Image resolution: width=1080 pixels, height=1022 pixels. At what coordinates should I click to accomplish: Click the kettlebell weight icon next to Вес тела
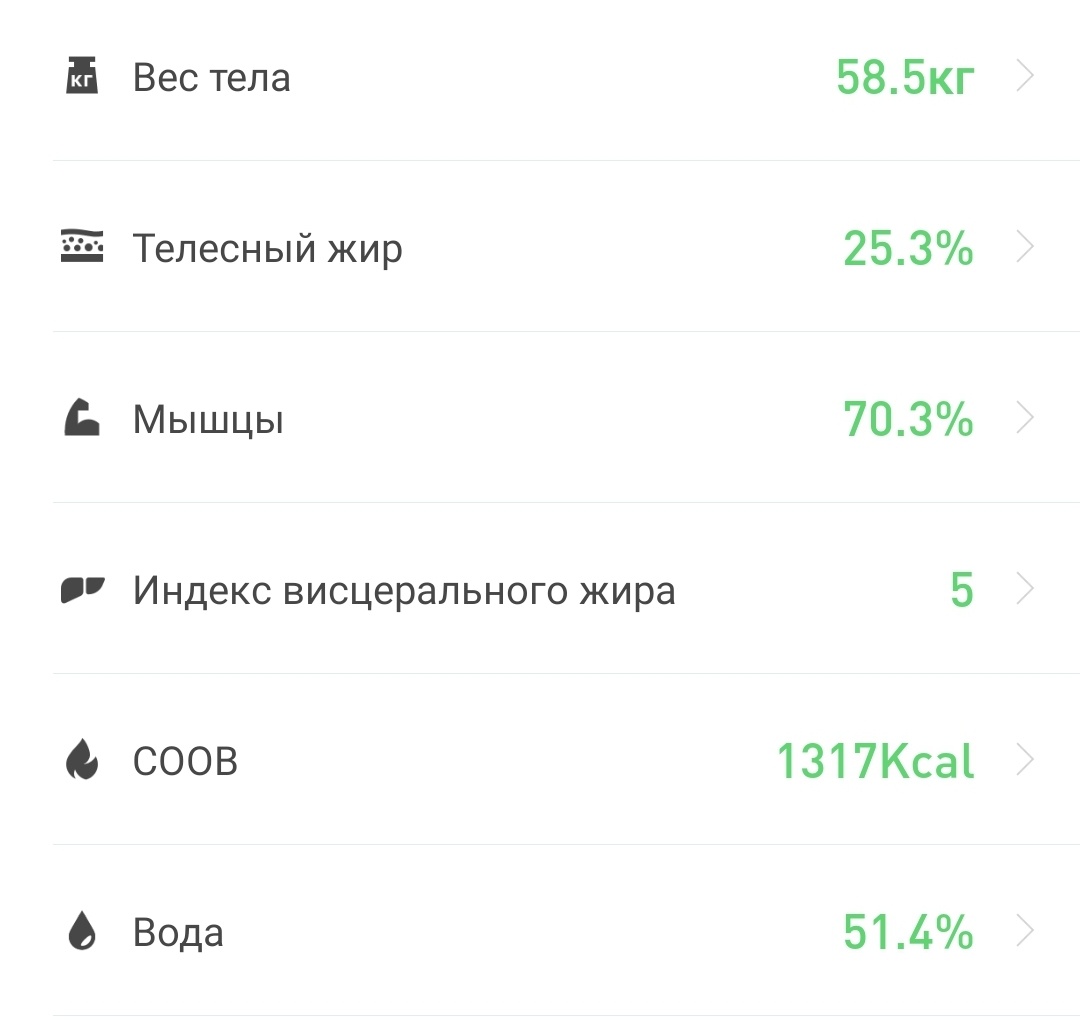tap(81, 75)
